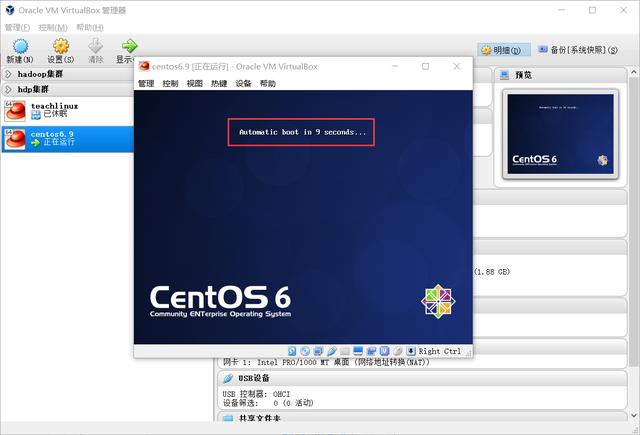Open 帮助 help menu in VM window
The width and height of the screenshot is (640, 435).
[x=268, y=84]
